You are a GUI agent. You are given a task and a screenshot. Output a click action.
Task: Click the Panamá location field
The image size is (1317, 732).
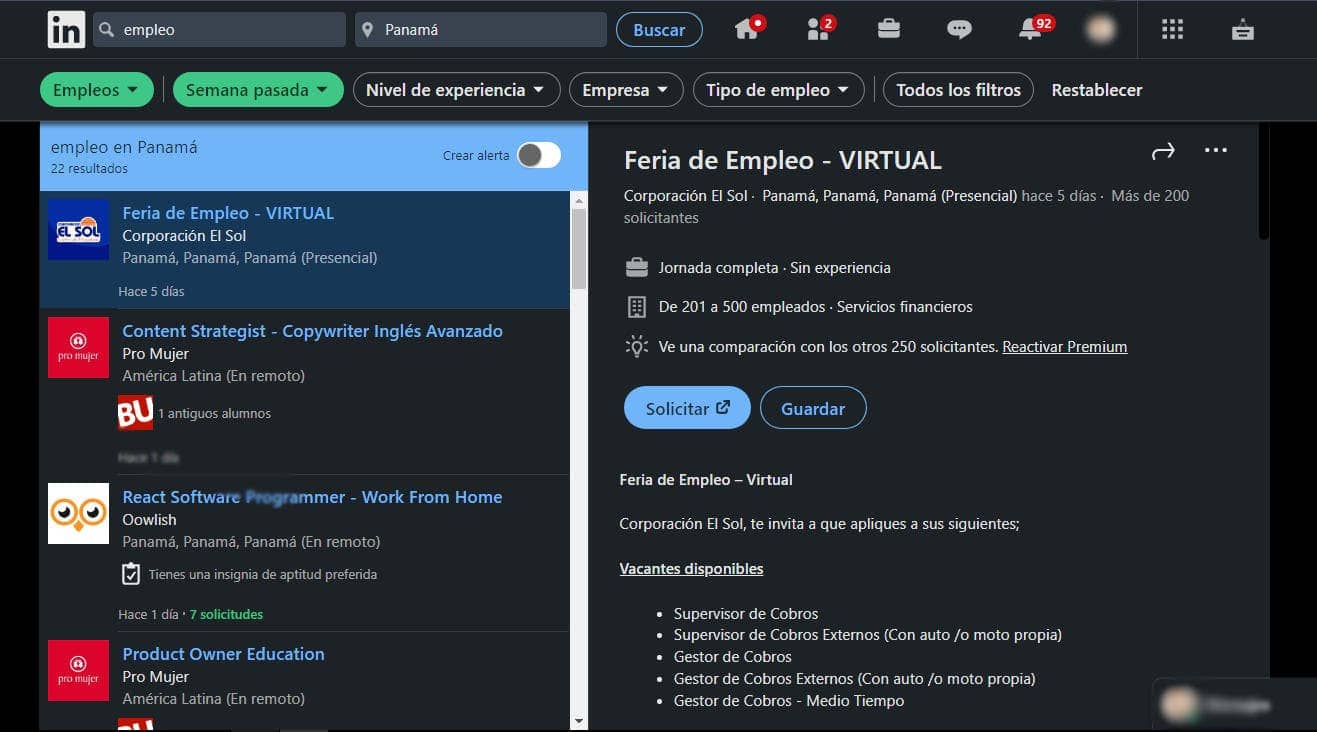pyautogui.click(x=481, y=30)
